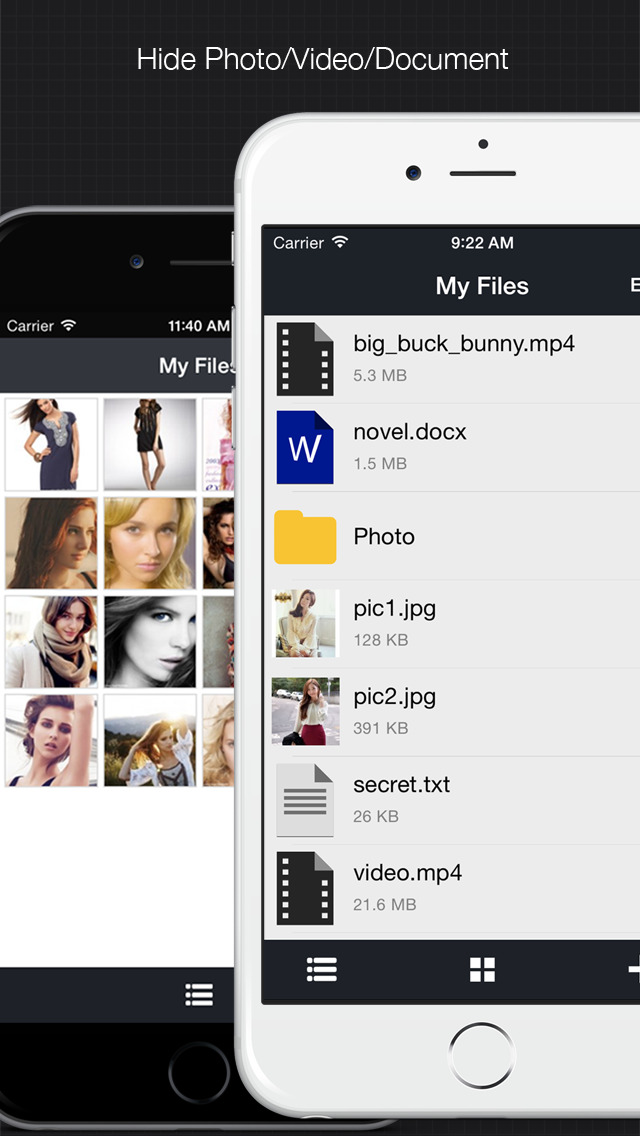Tap the novel.docx Word document icon

pyautogui.click(x=305, y=447)
